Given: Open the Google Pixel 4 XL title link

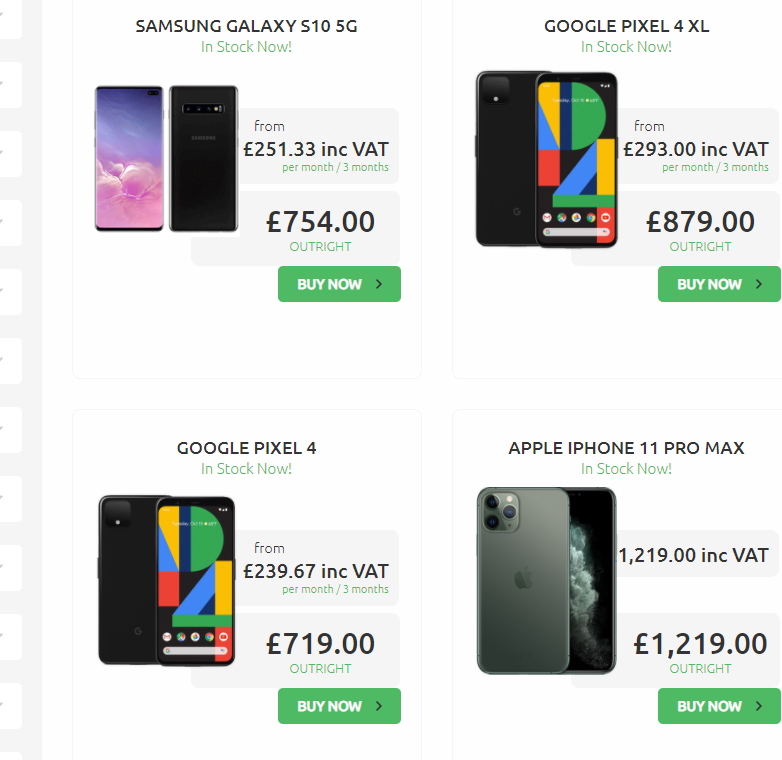Looking at the screenshot, I should (626, 26).
